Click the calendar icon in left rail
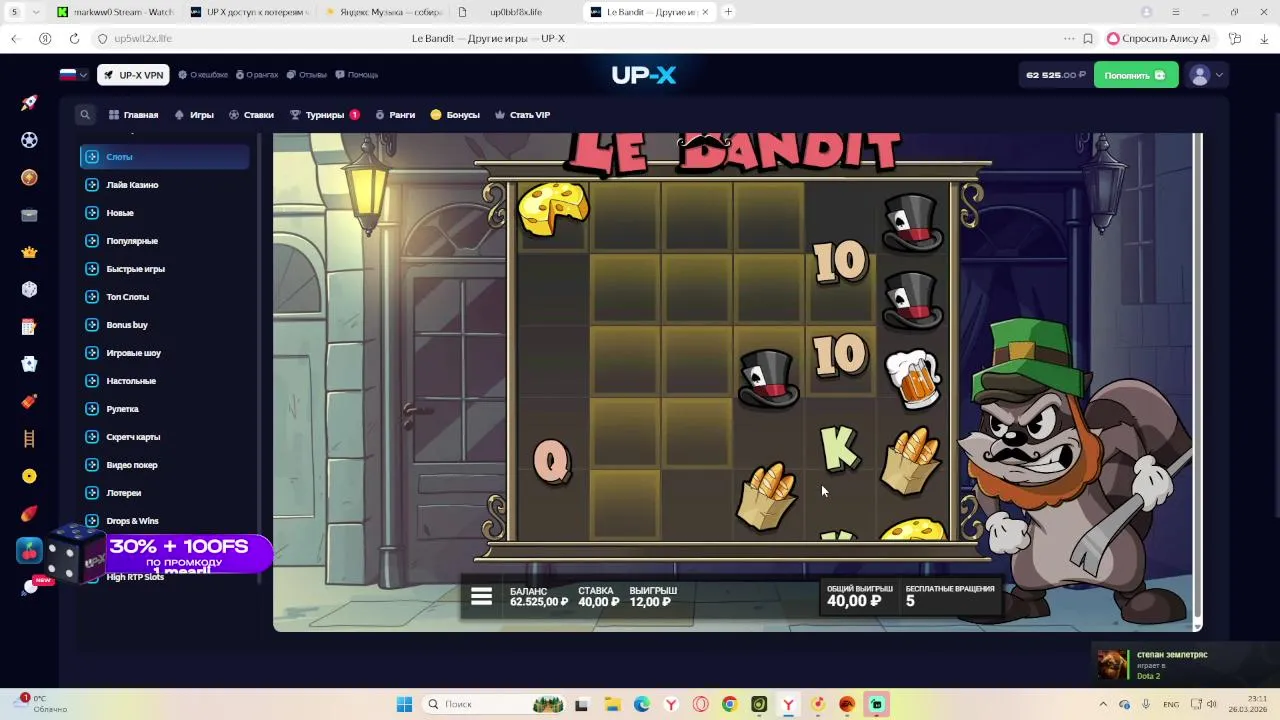Viewport: 1280px width, 720px height. coord(29,327)
